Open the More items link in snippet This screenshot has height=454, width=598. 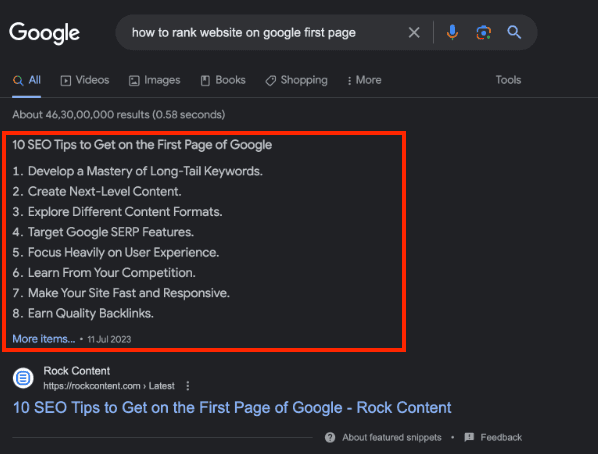point(44,339)
